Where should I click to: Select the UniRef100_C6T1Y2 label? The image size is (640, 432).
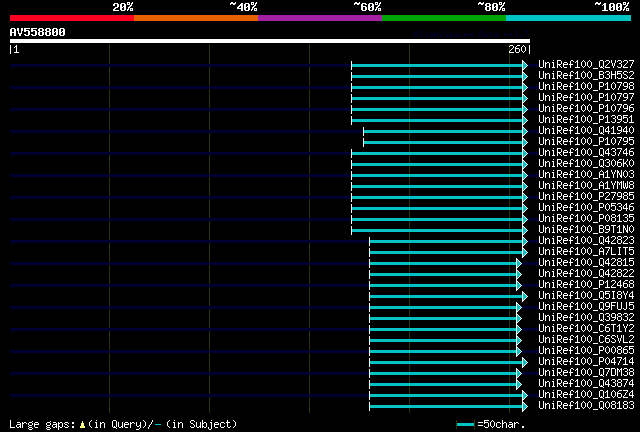(586, 329)
